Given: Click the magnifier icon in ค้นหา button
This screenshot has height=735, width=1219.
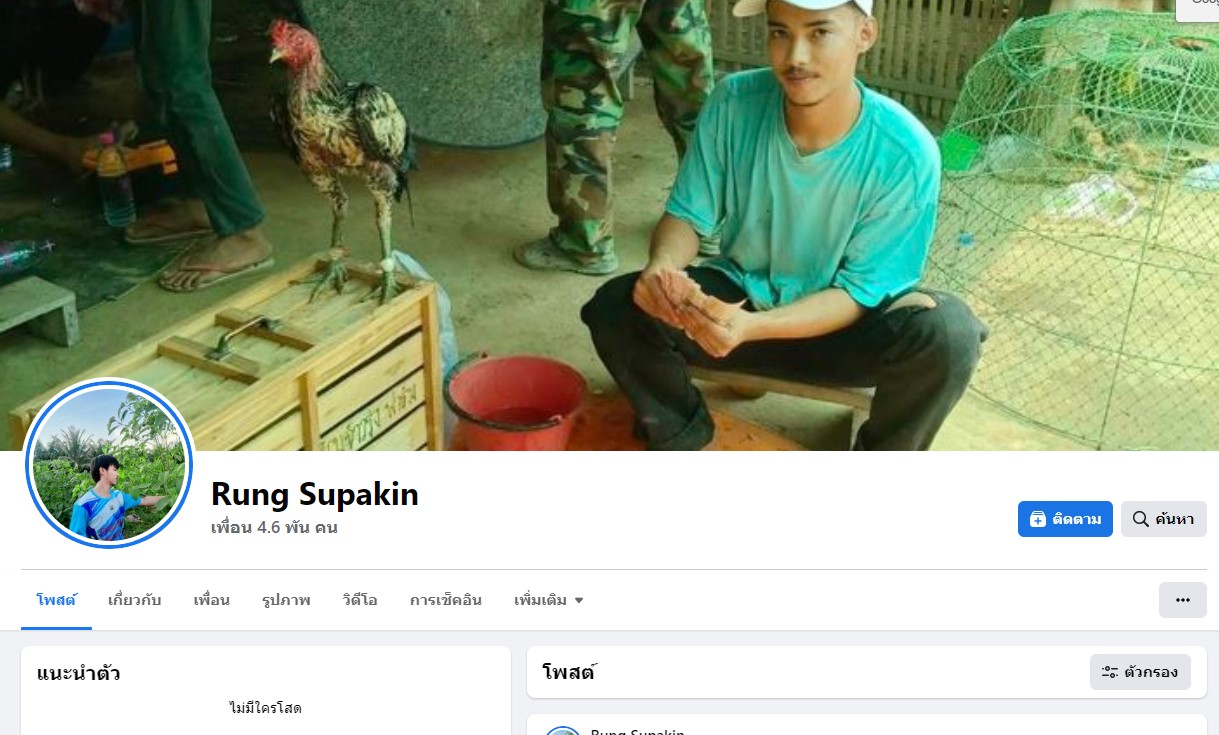Looking at the screenshot, I should pyautogui.click(x=1140, y=519).
